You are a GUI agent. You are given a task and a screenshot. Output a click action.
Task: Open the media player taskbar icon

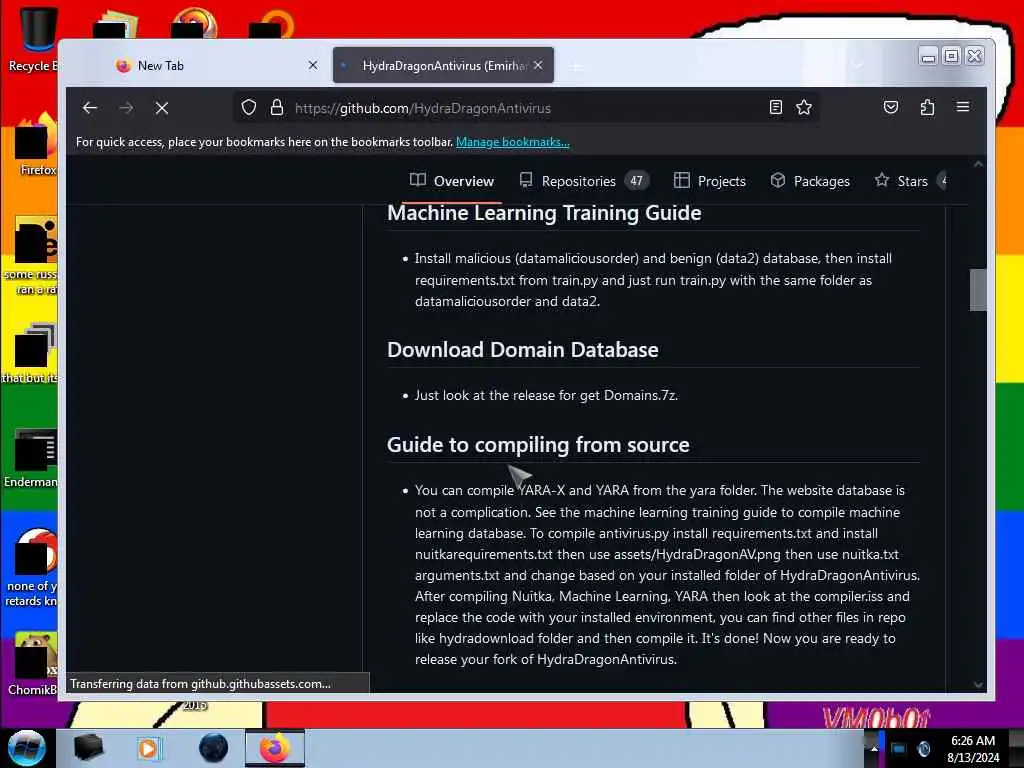[148, 748]
